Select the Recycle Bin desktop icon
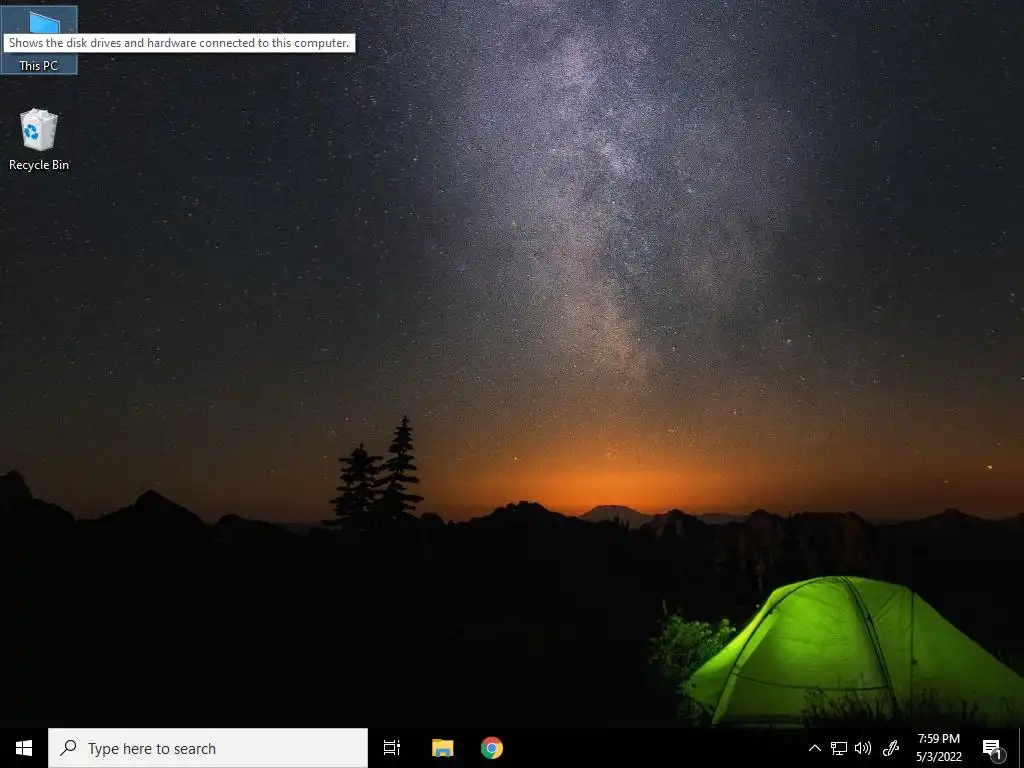1024x768 pixels. click(39, 140)
